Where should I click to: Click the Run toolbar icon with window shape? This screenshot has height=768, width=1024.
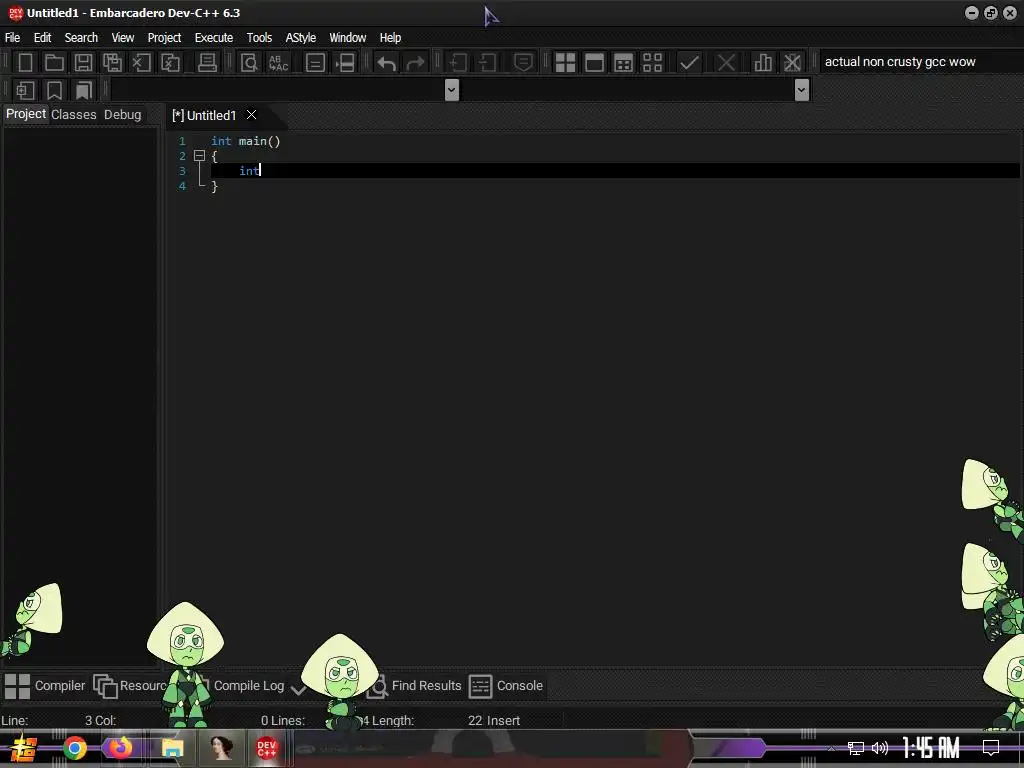(x=594, y=63)
